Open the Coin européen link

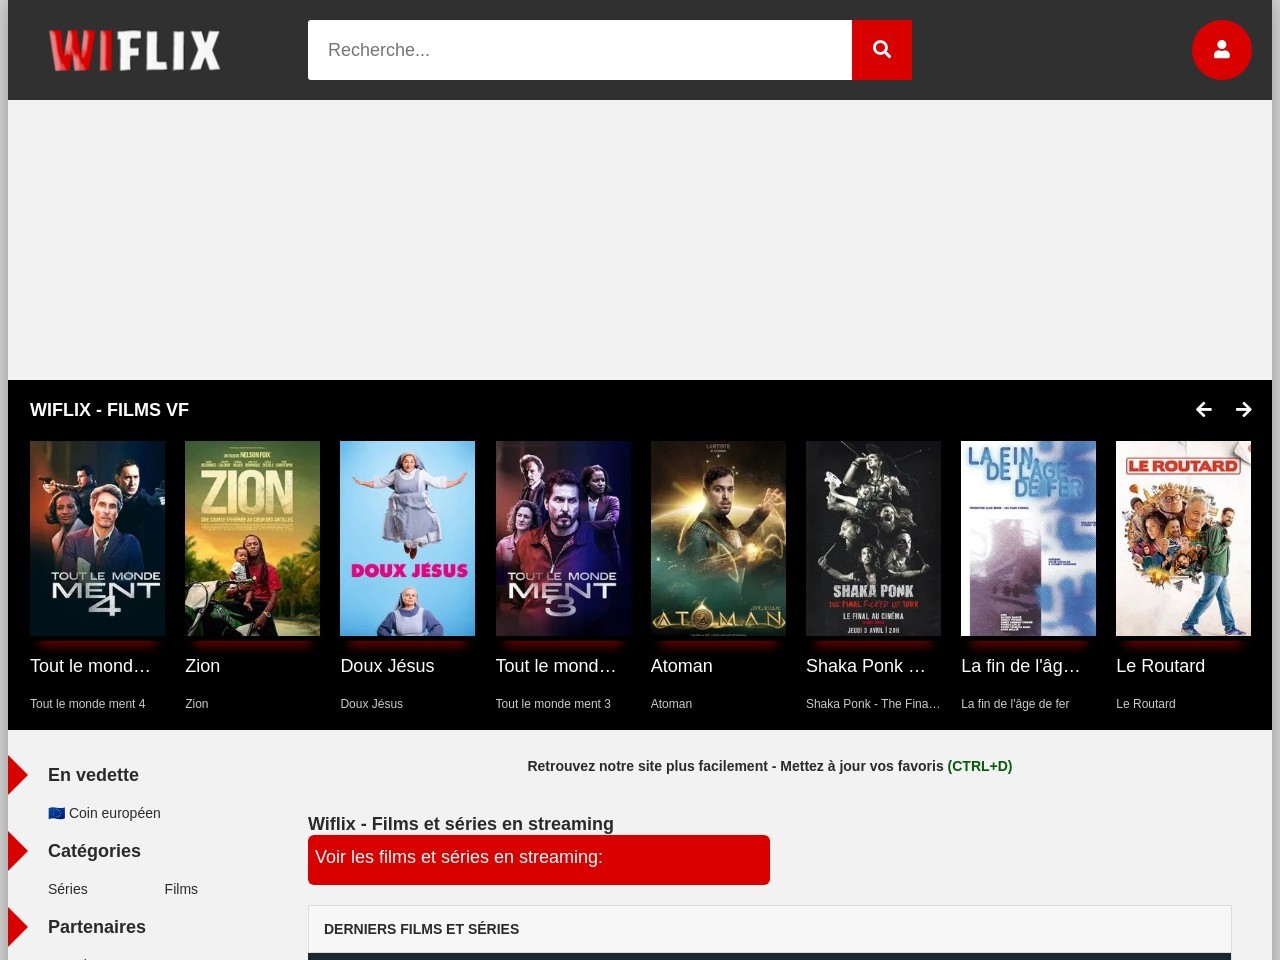pos(105,813)
